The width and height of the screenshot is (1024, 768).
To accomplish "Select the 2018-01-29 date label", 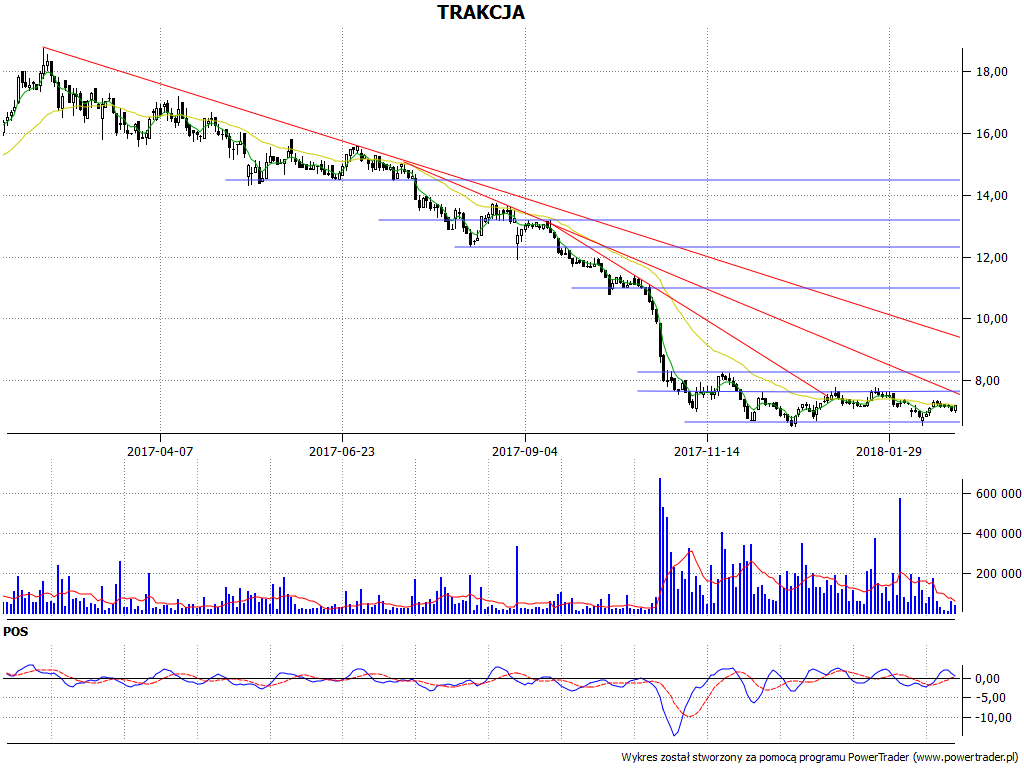I will click(889, 451).
